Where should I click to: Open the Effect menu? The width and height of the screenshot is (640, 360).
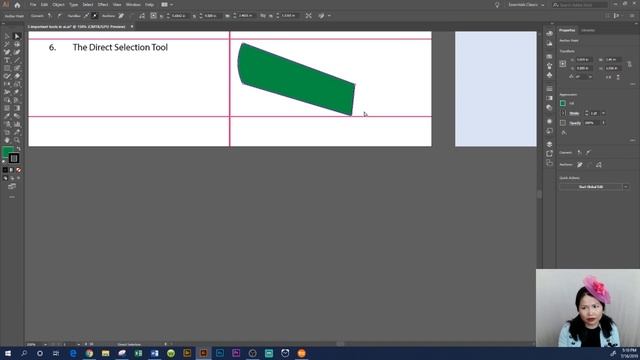pyautogui.click(x=103, y=5)
